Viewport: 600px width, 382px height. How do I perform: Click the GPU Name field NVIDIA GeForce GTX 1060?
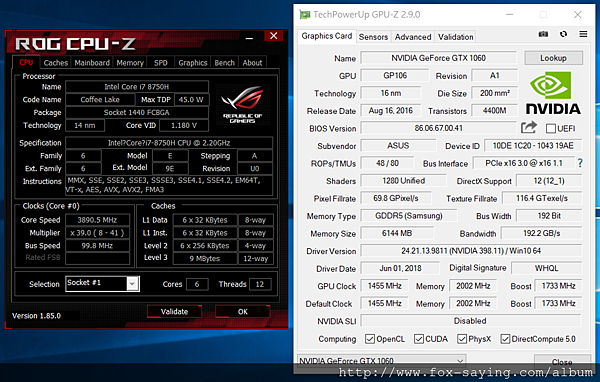[439, 58]
